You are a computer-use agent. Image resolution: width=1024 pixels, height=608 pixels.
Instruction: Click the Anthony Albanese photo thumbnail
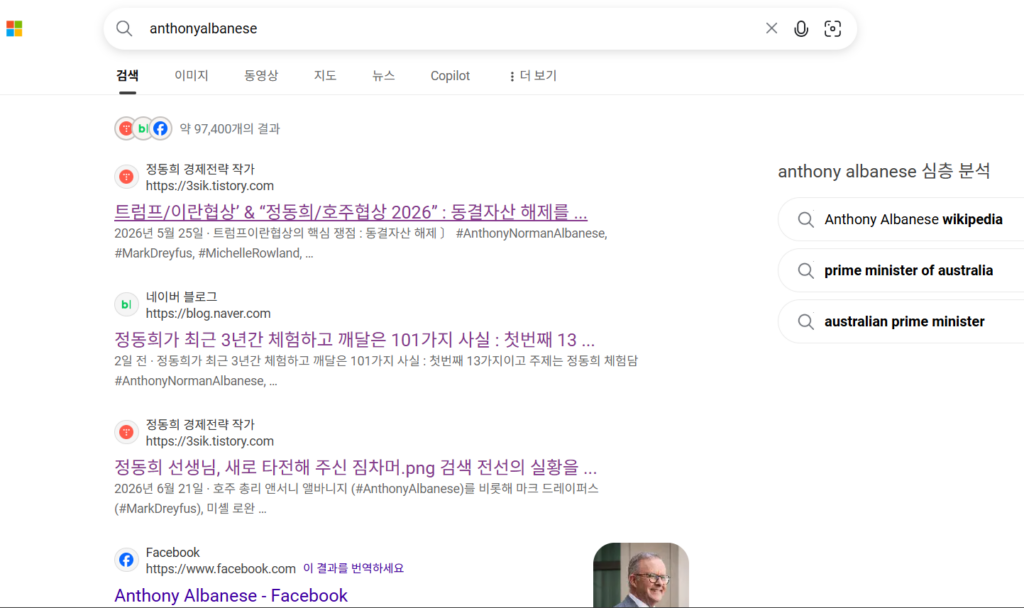[641, 575]
